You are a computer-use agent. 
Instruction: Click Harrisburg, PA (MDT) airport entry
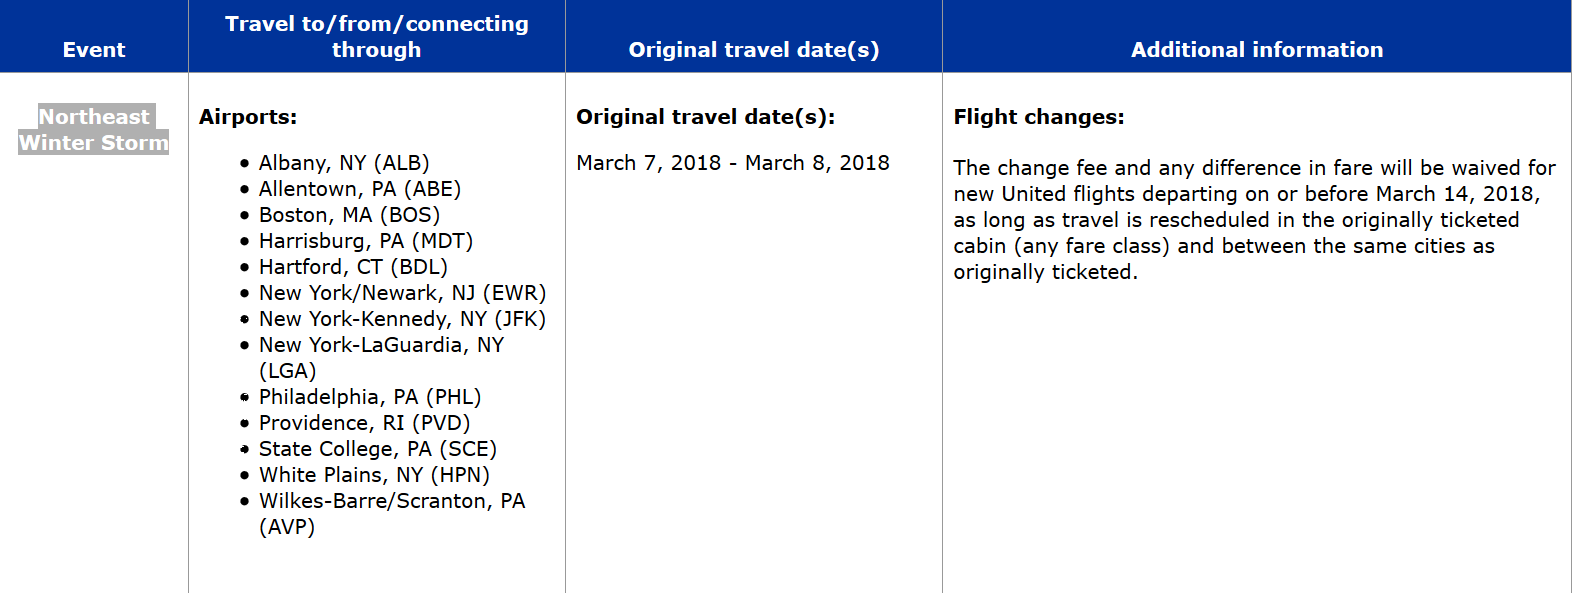tap(366, 241)
